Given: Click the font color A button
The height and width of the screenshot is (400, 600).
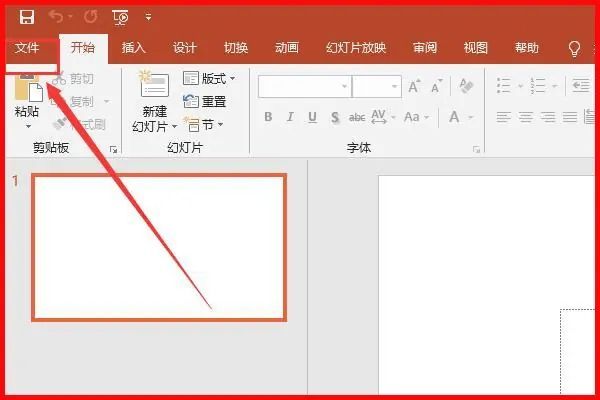Looking at the screenshot, I should click(x=454, y=117).
